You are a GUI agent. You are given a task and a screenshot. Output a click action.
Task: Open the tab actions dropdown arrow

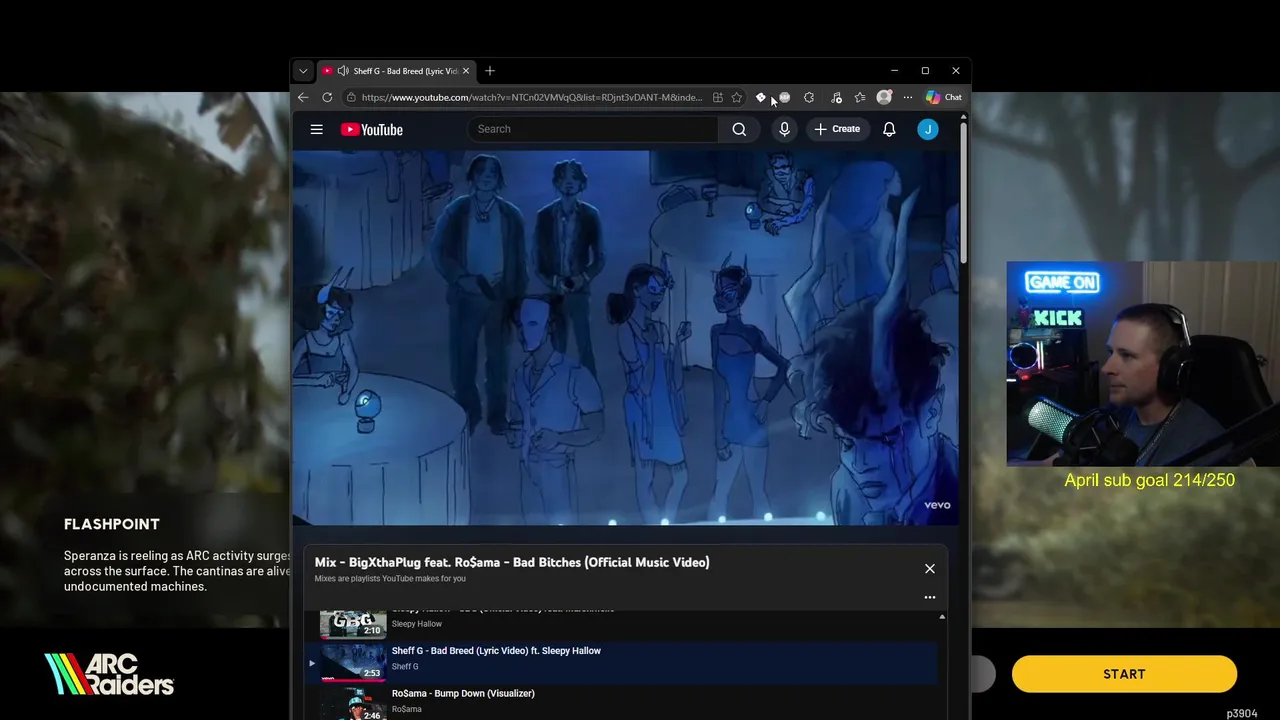click(x=303, y=71)
